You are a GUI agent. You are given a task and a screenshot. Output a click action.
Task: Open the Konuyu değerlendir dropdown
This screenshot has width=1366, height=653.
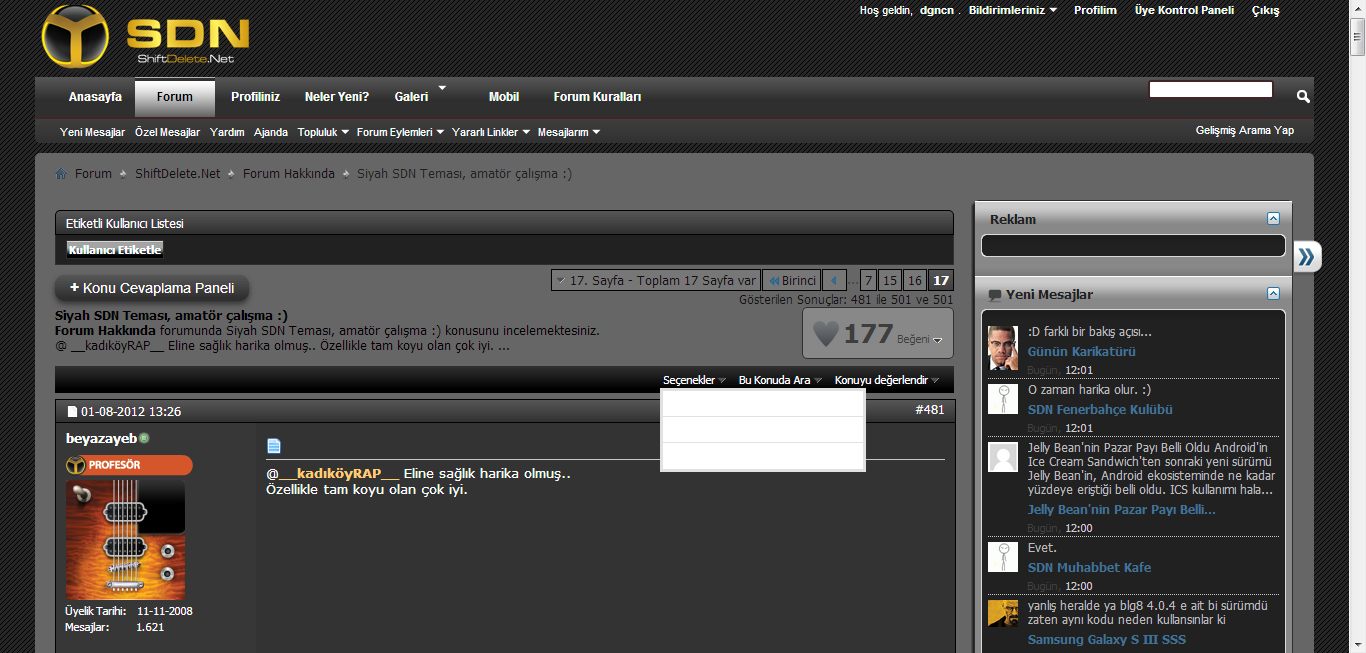point(887,380)
